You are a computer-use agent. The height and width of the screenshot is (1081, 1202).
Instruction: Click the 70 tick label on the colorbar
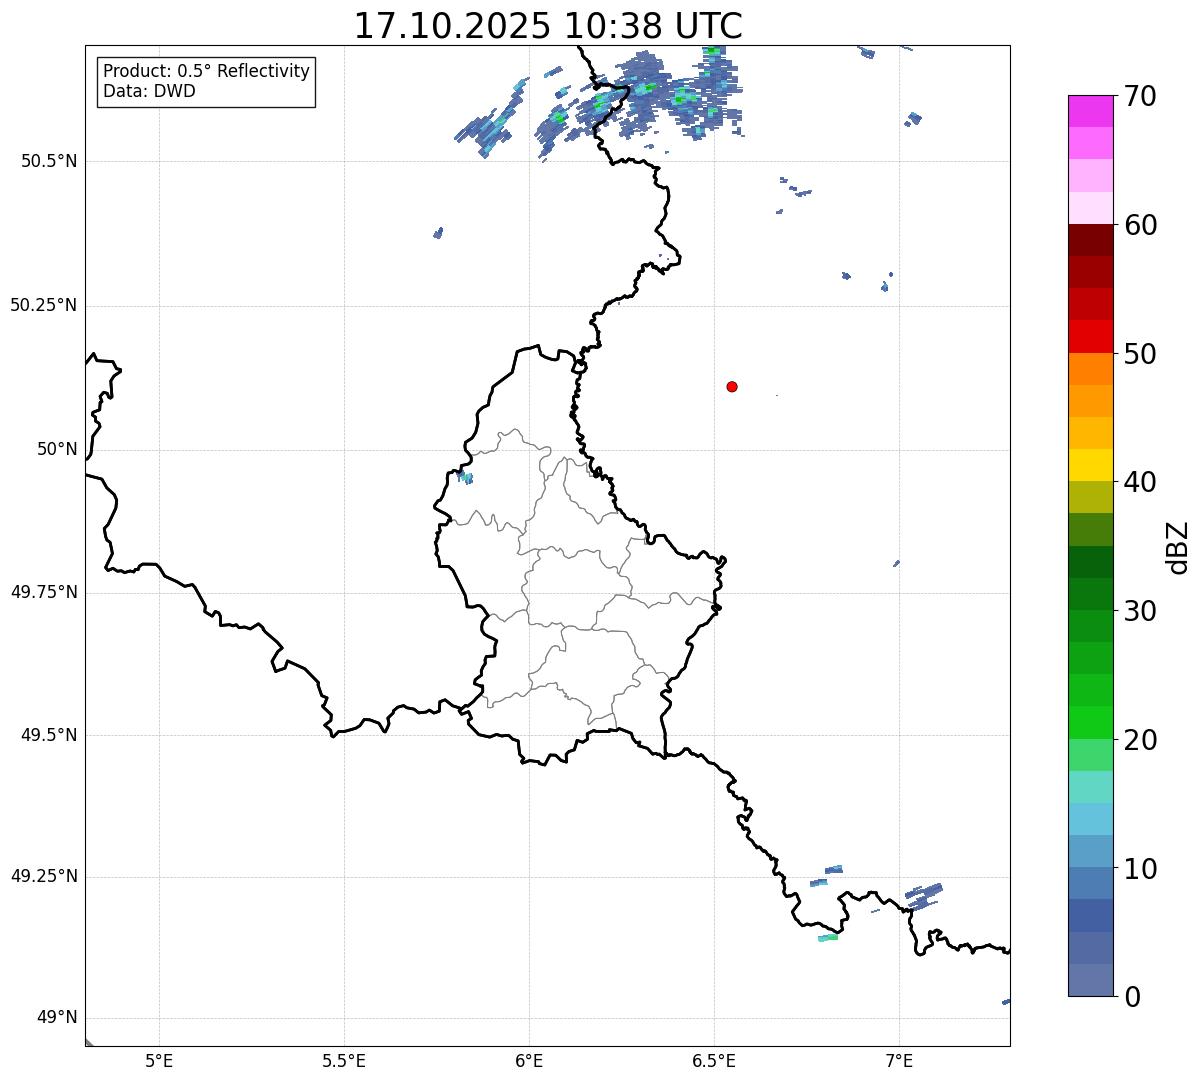pyautogui.click(x=1140, y=97)
